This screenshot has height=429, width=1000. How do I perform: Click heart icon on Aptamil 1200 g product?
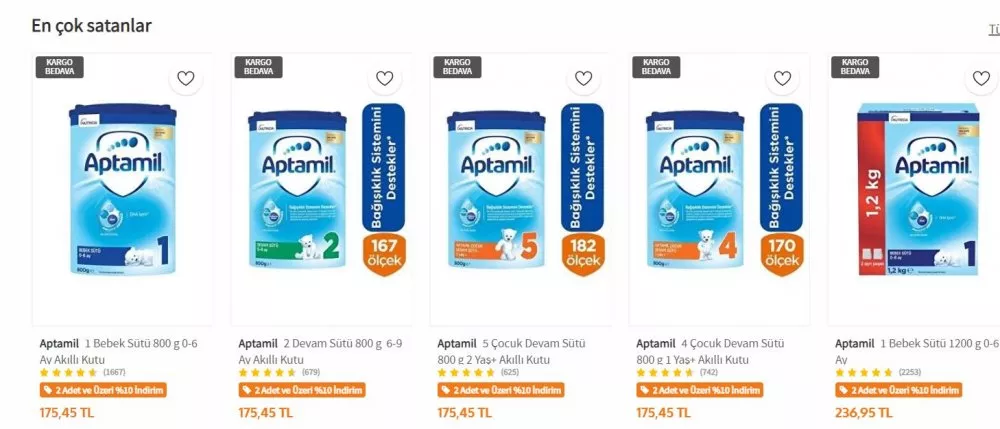981,79
